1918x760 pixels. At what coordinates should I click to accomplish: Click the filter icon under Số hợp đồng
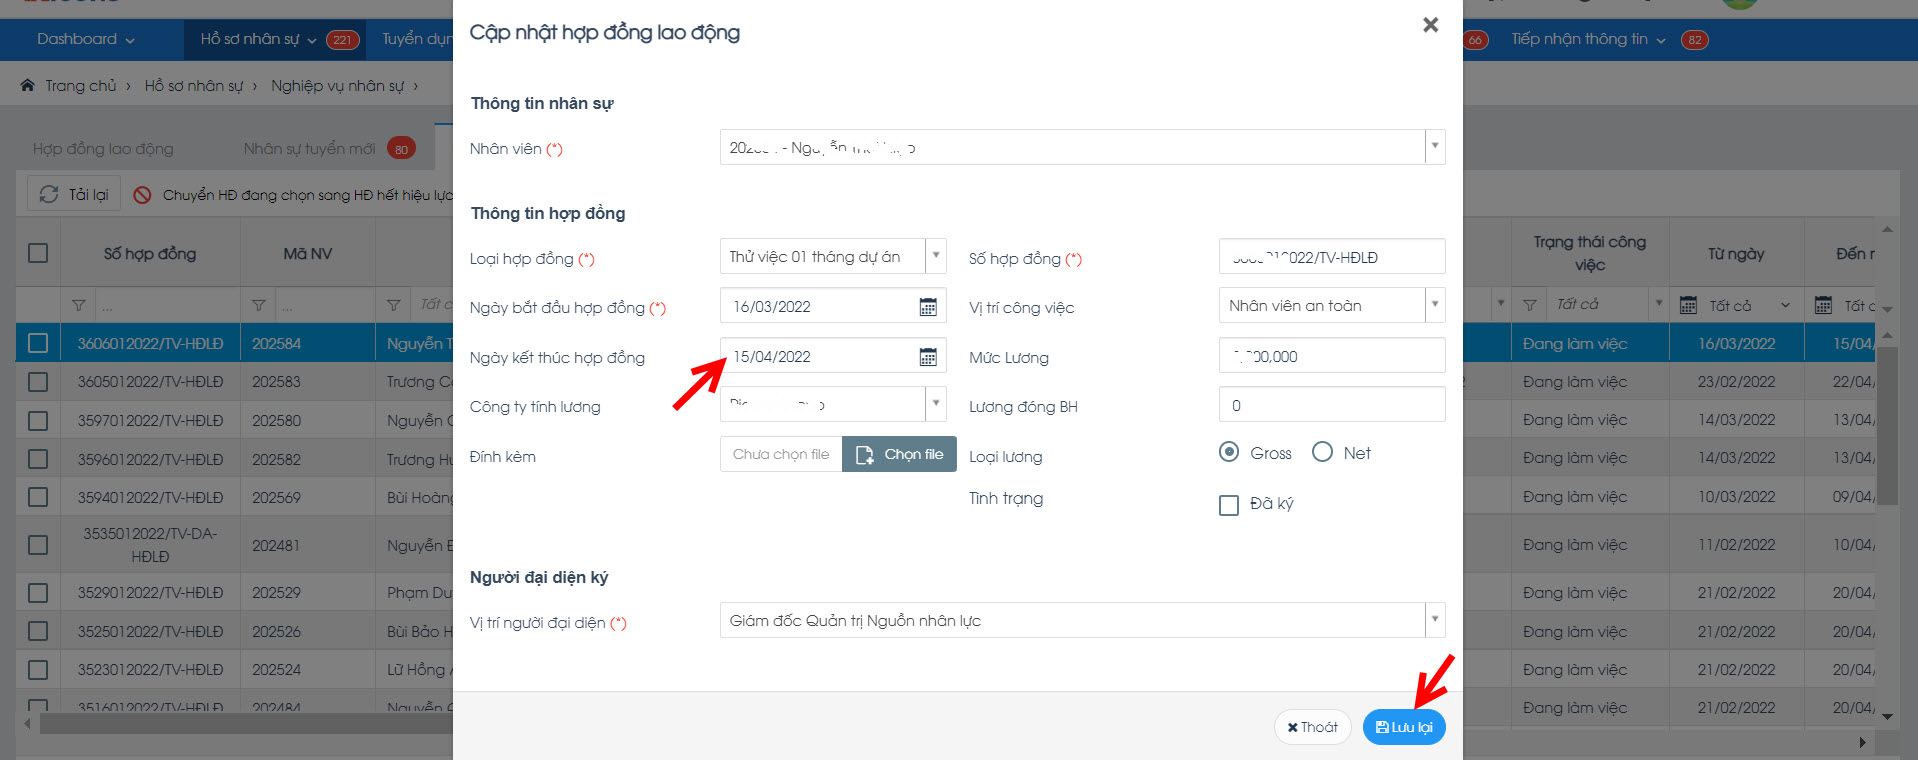tap(79, 305)
